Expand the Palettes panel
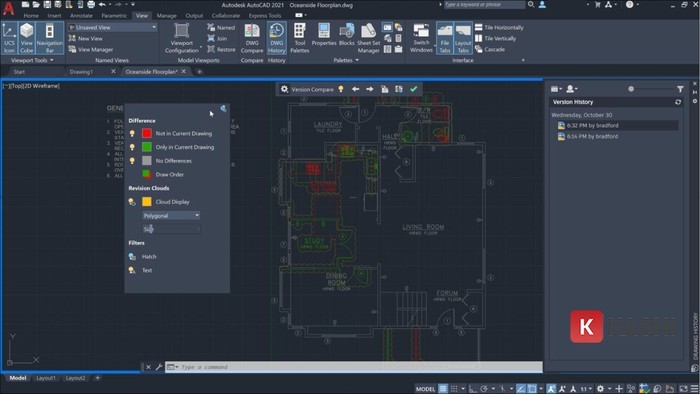This screenshot has height=394, width=700. [x=346, y=60]
